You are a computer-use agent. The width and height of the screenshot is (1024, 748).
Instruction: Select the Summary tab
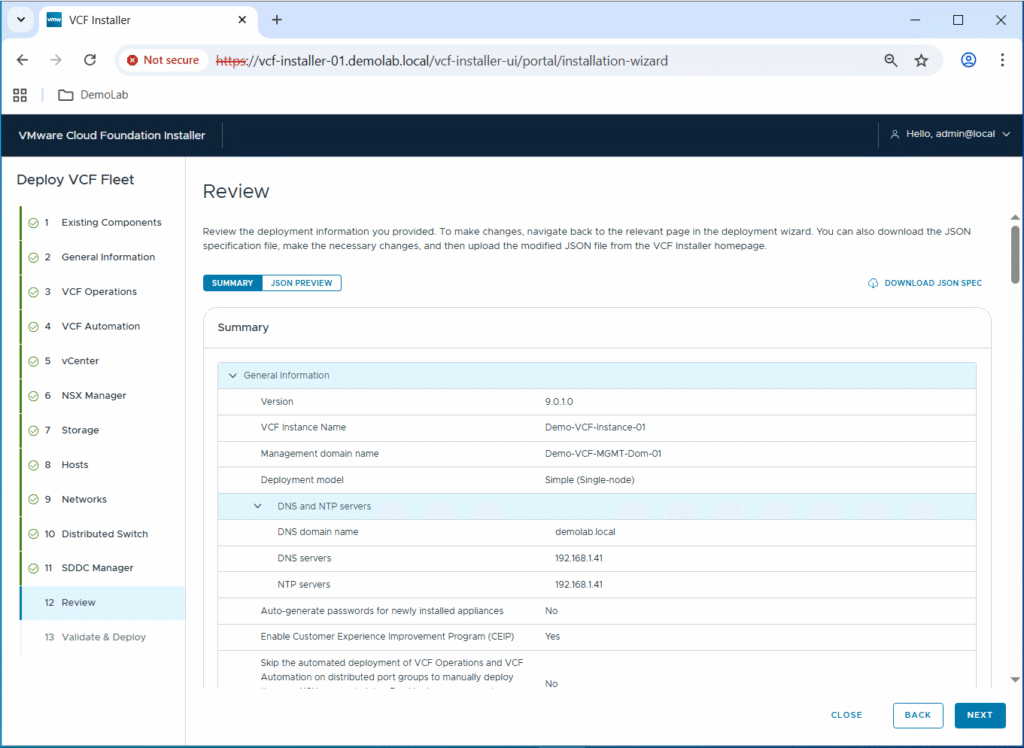232,283
